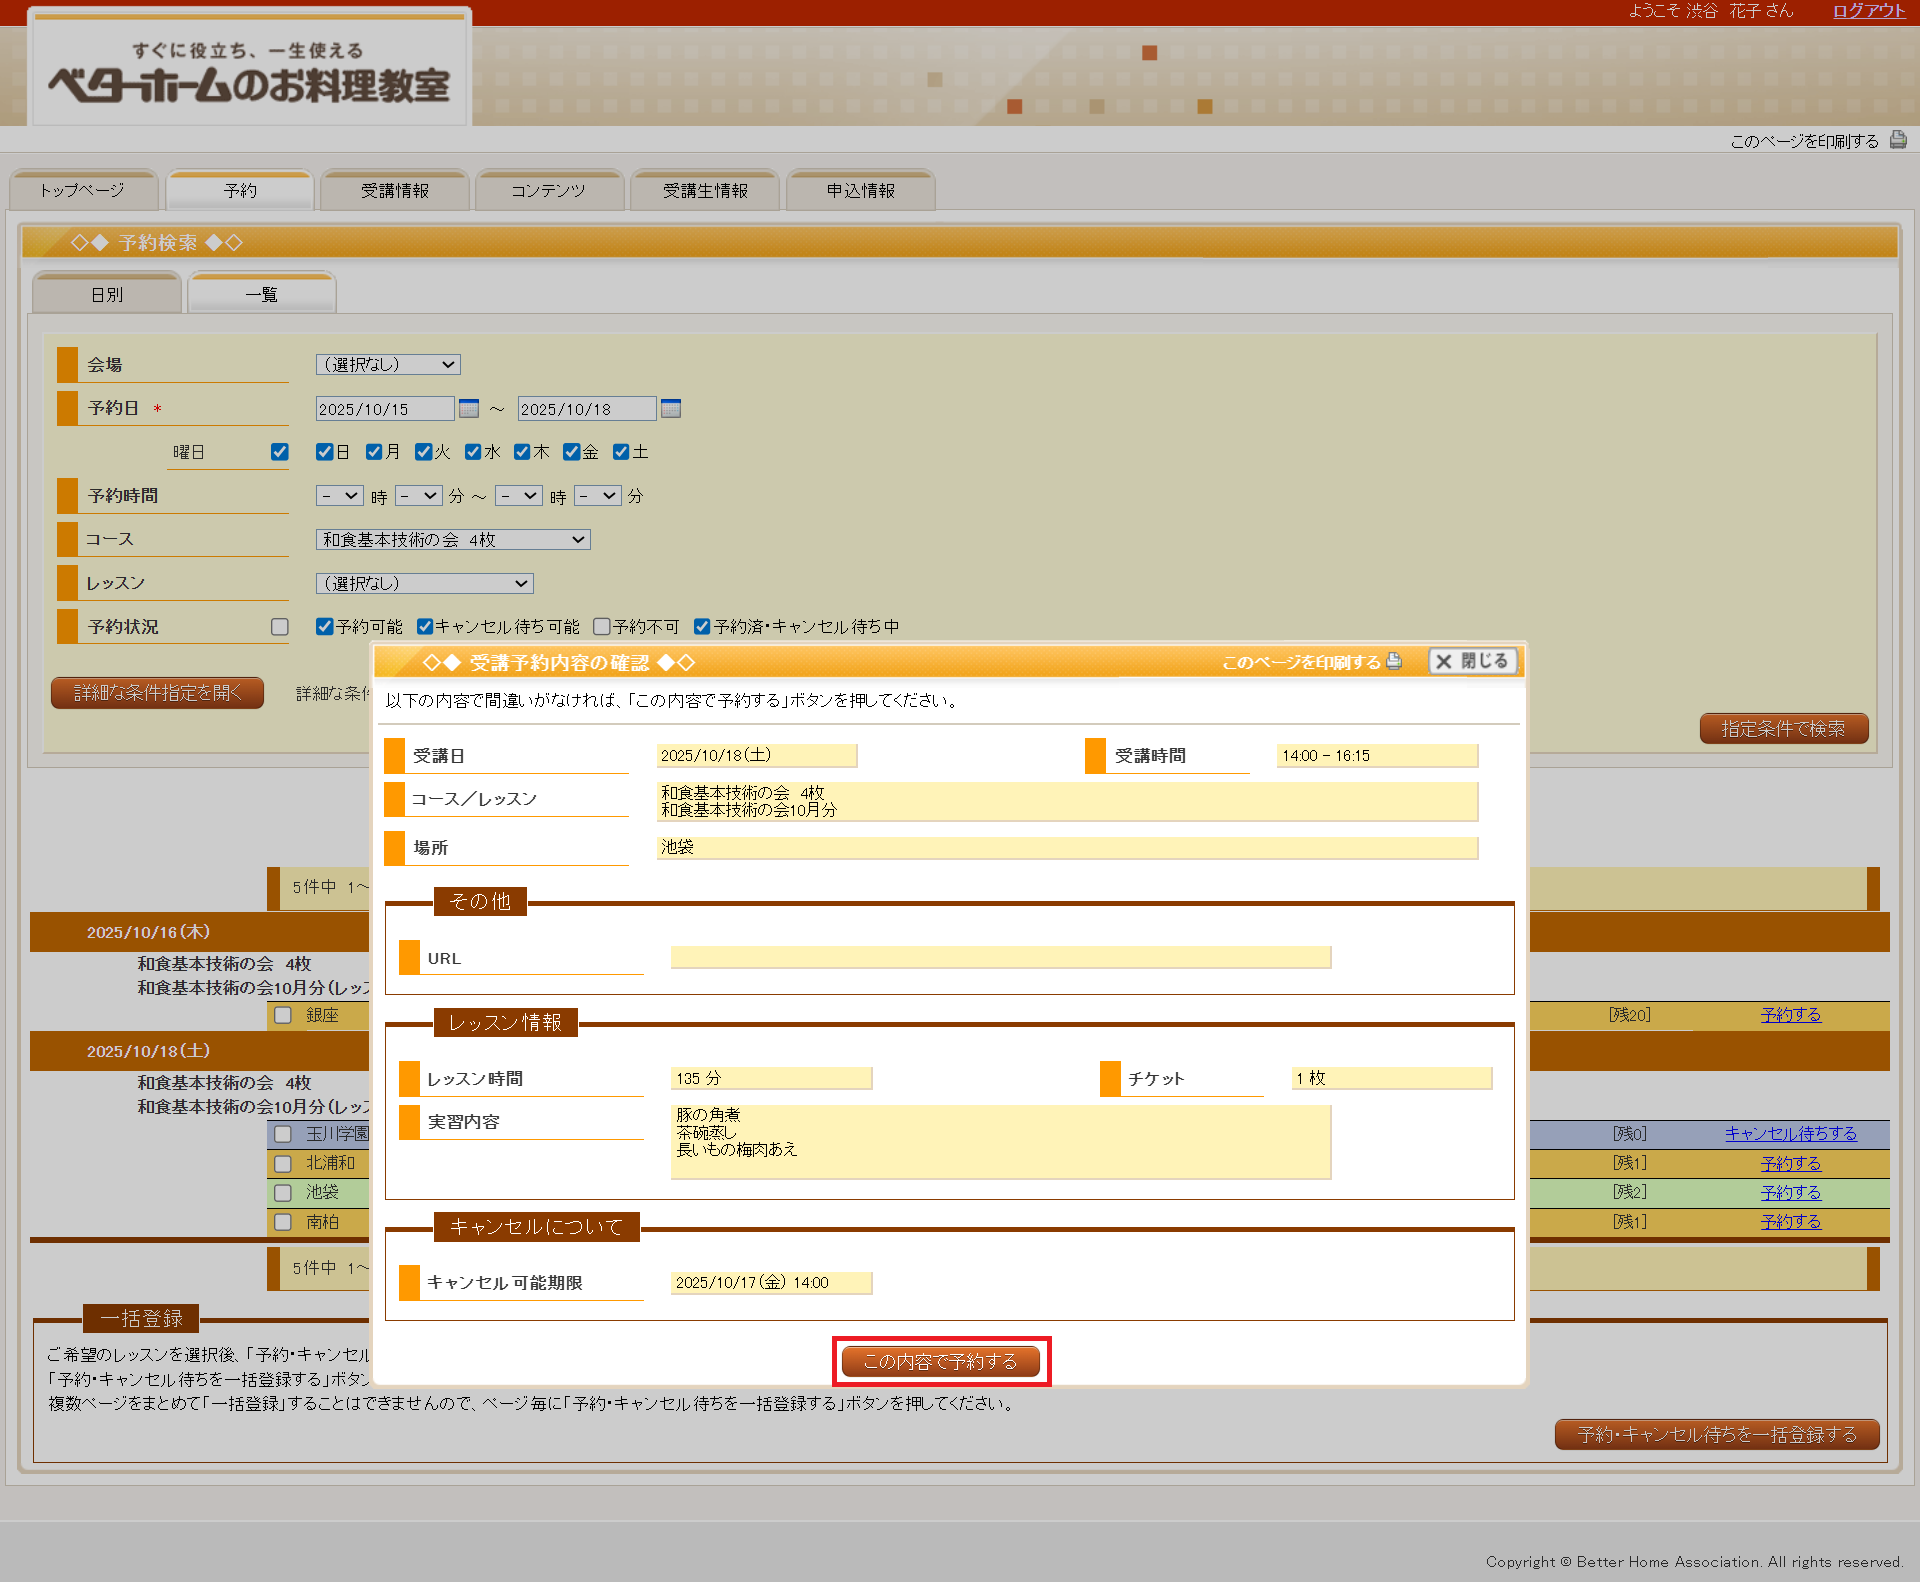Open calendar picker for start date
Screen dimensions: 1920x1582
(468, 408)
